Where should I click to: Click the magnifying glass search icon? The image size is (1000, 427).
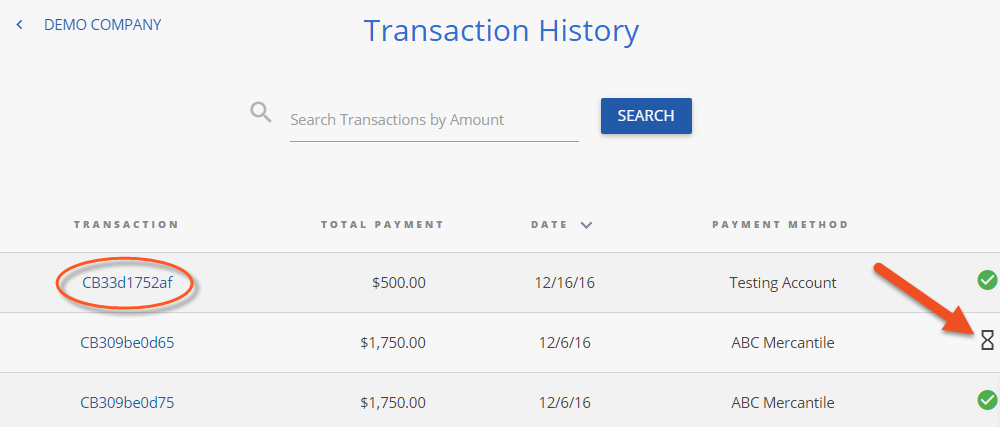pos(261,113)
